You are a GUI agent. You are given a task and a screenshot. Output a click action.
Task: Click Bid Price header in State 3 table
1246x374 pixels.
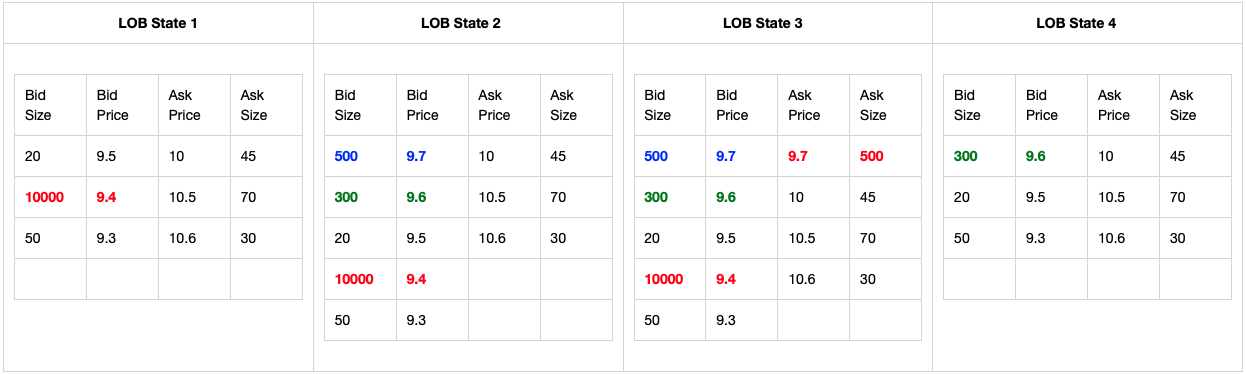pyautogui.click(x=732, y=105)
